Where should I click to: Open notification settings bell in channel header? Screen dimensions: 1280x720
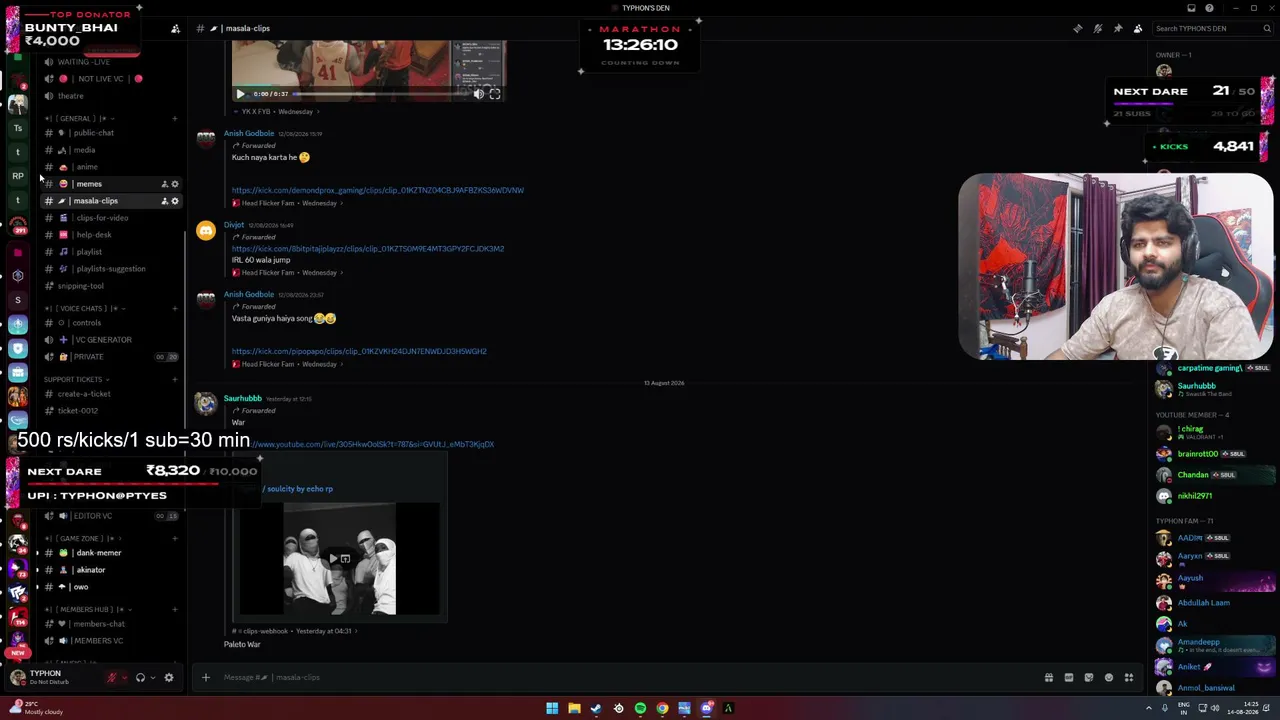1097,29
